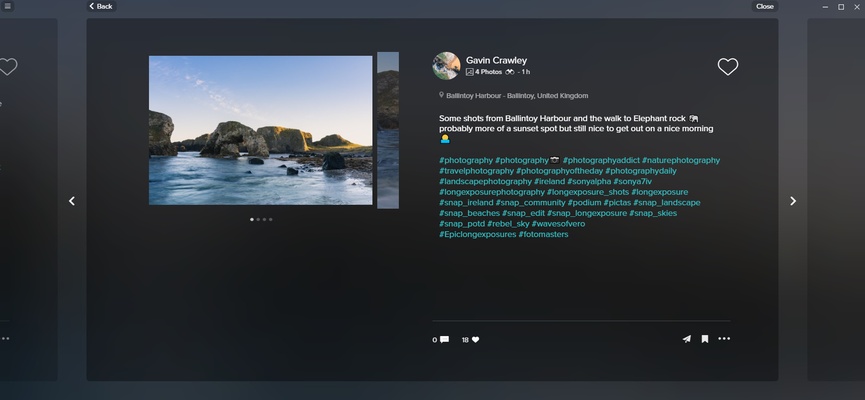
Task: Open the #rebel_sky hashtag
Action: [508, 223]
